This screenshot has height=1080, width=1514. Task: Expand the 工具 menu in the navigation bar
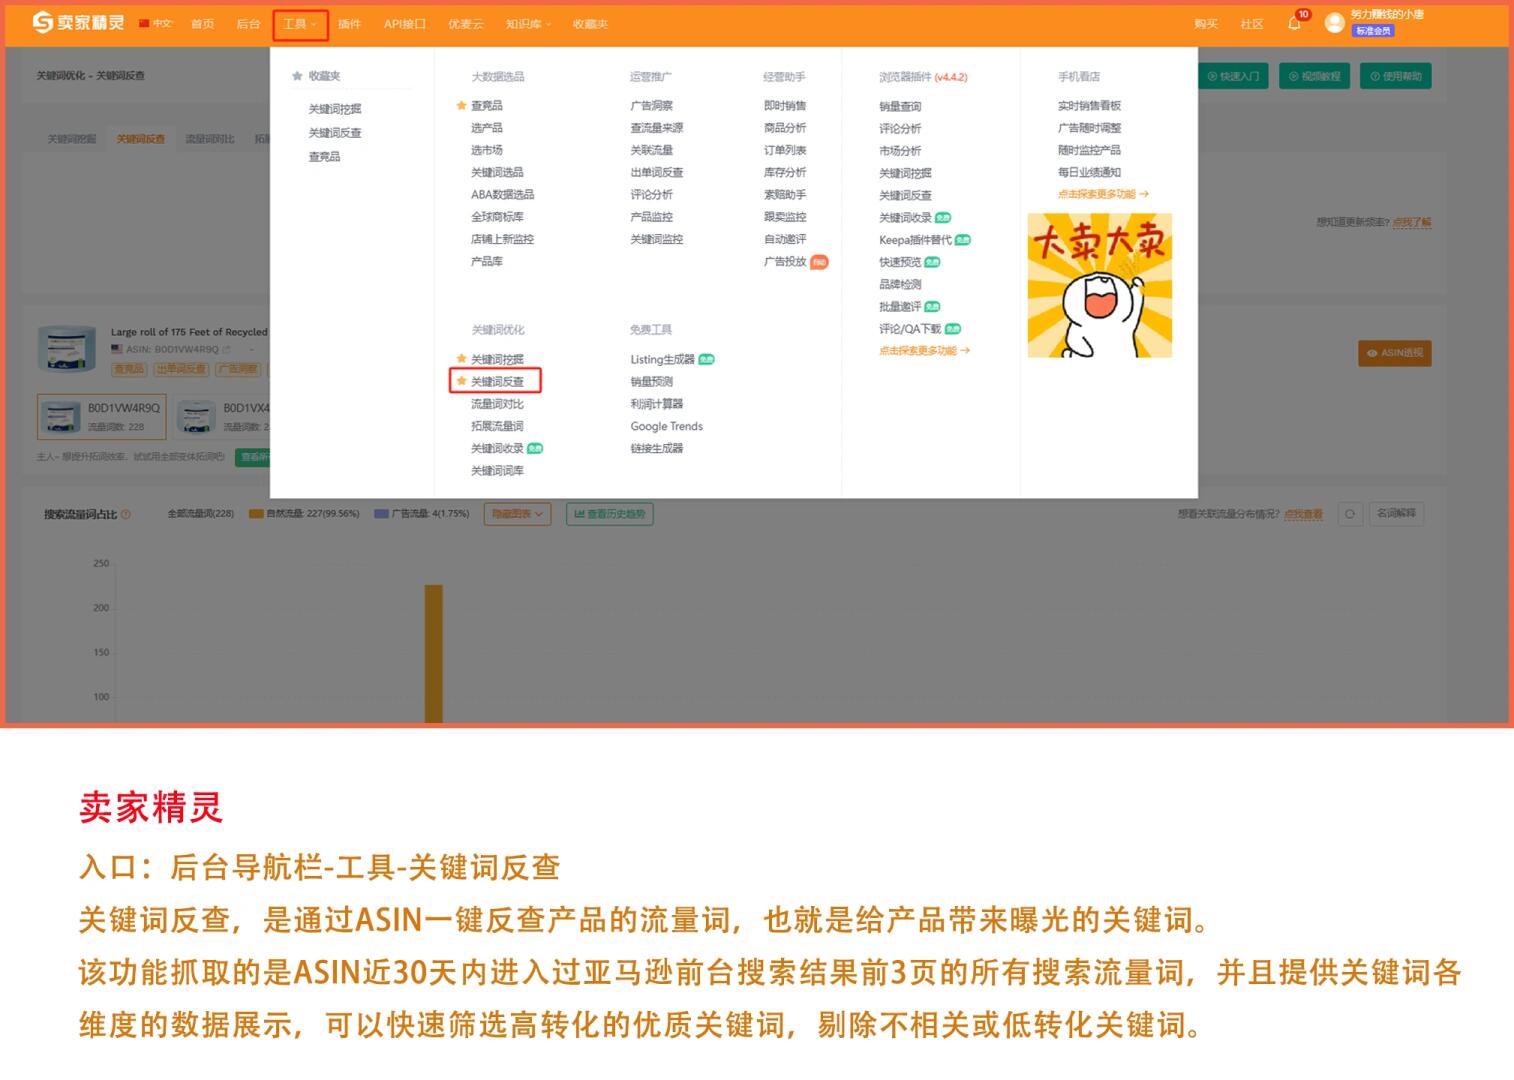300,24
